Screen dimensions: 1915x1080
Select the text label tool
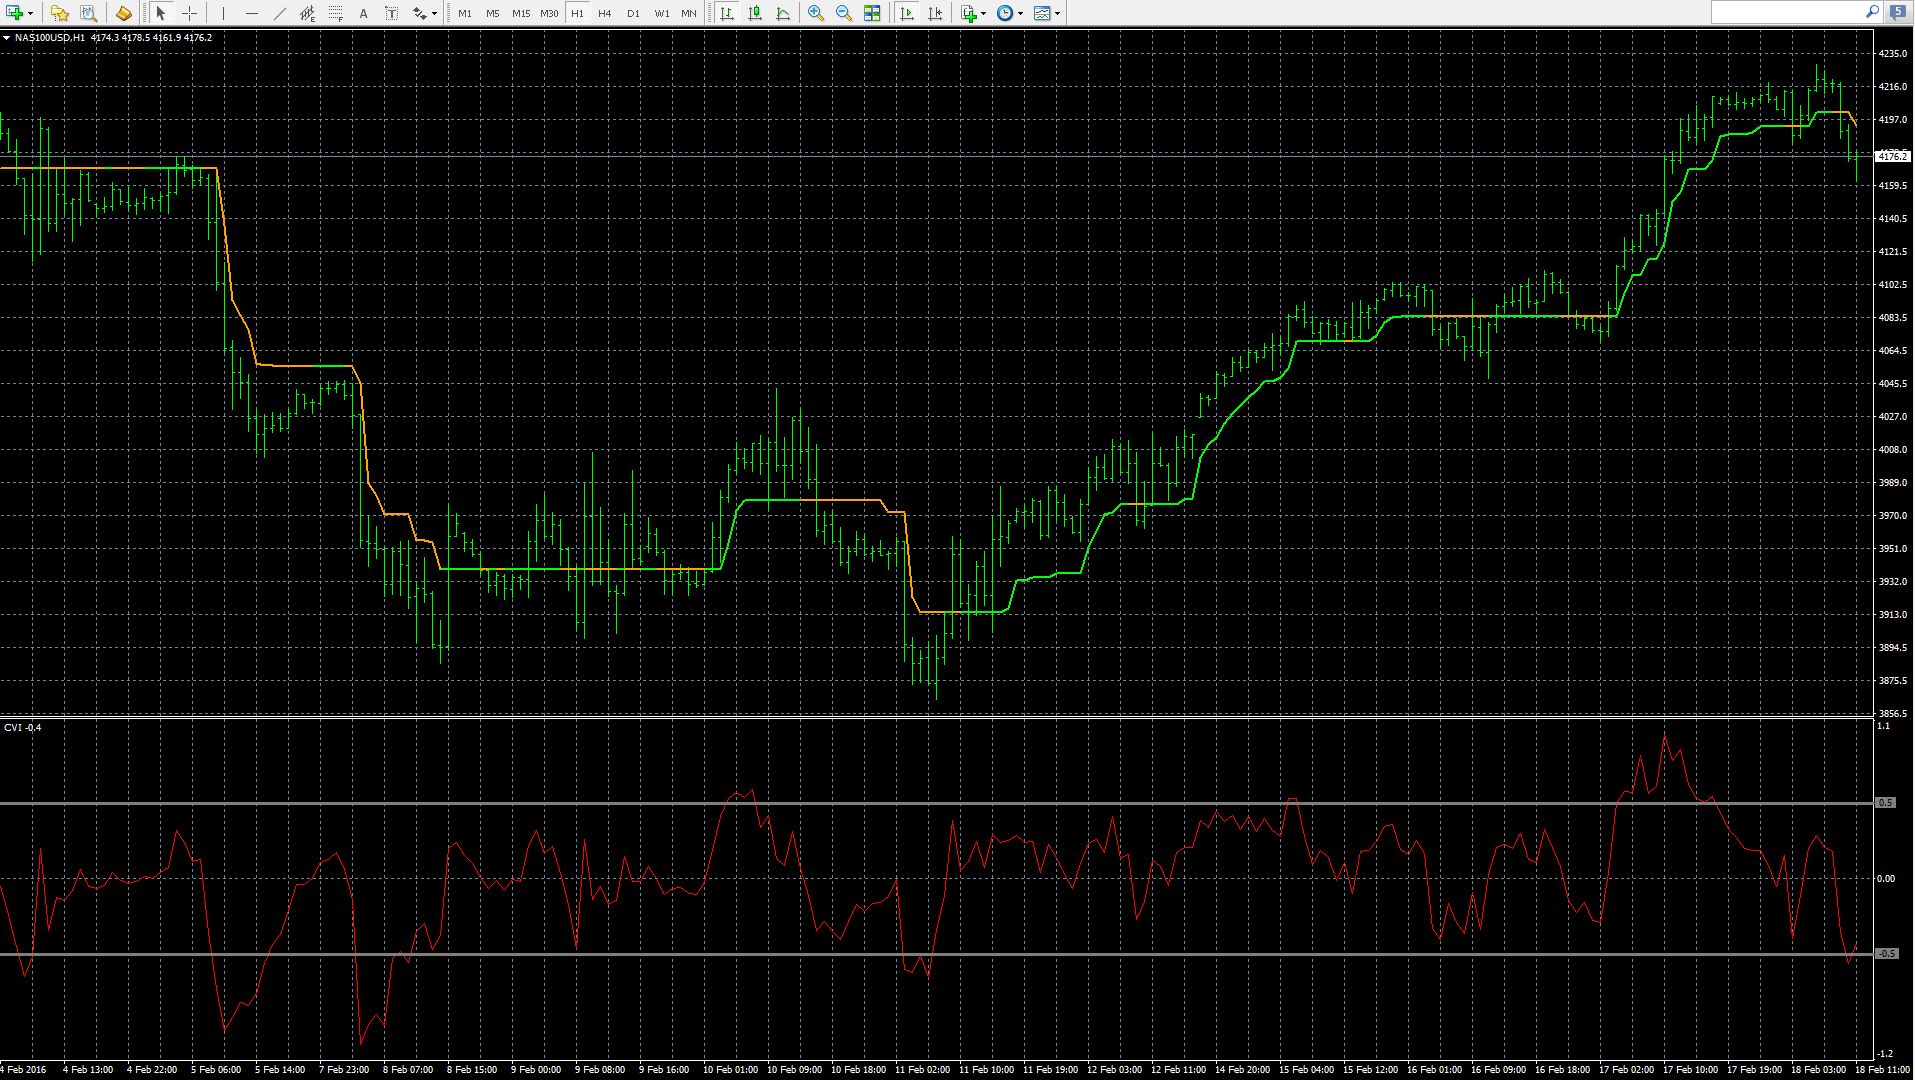[391, 13]
